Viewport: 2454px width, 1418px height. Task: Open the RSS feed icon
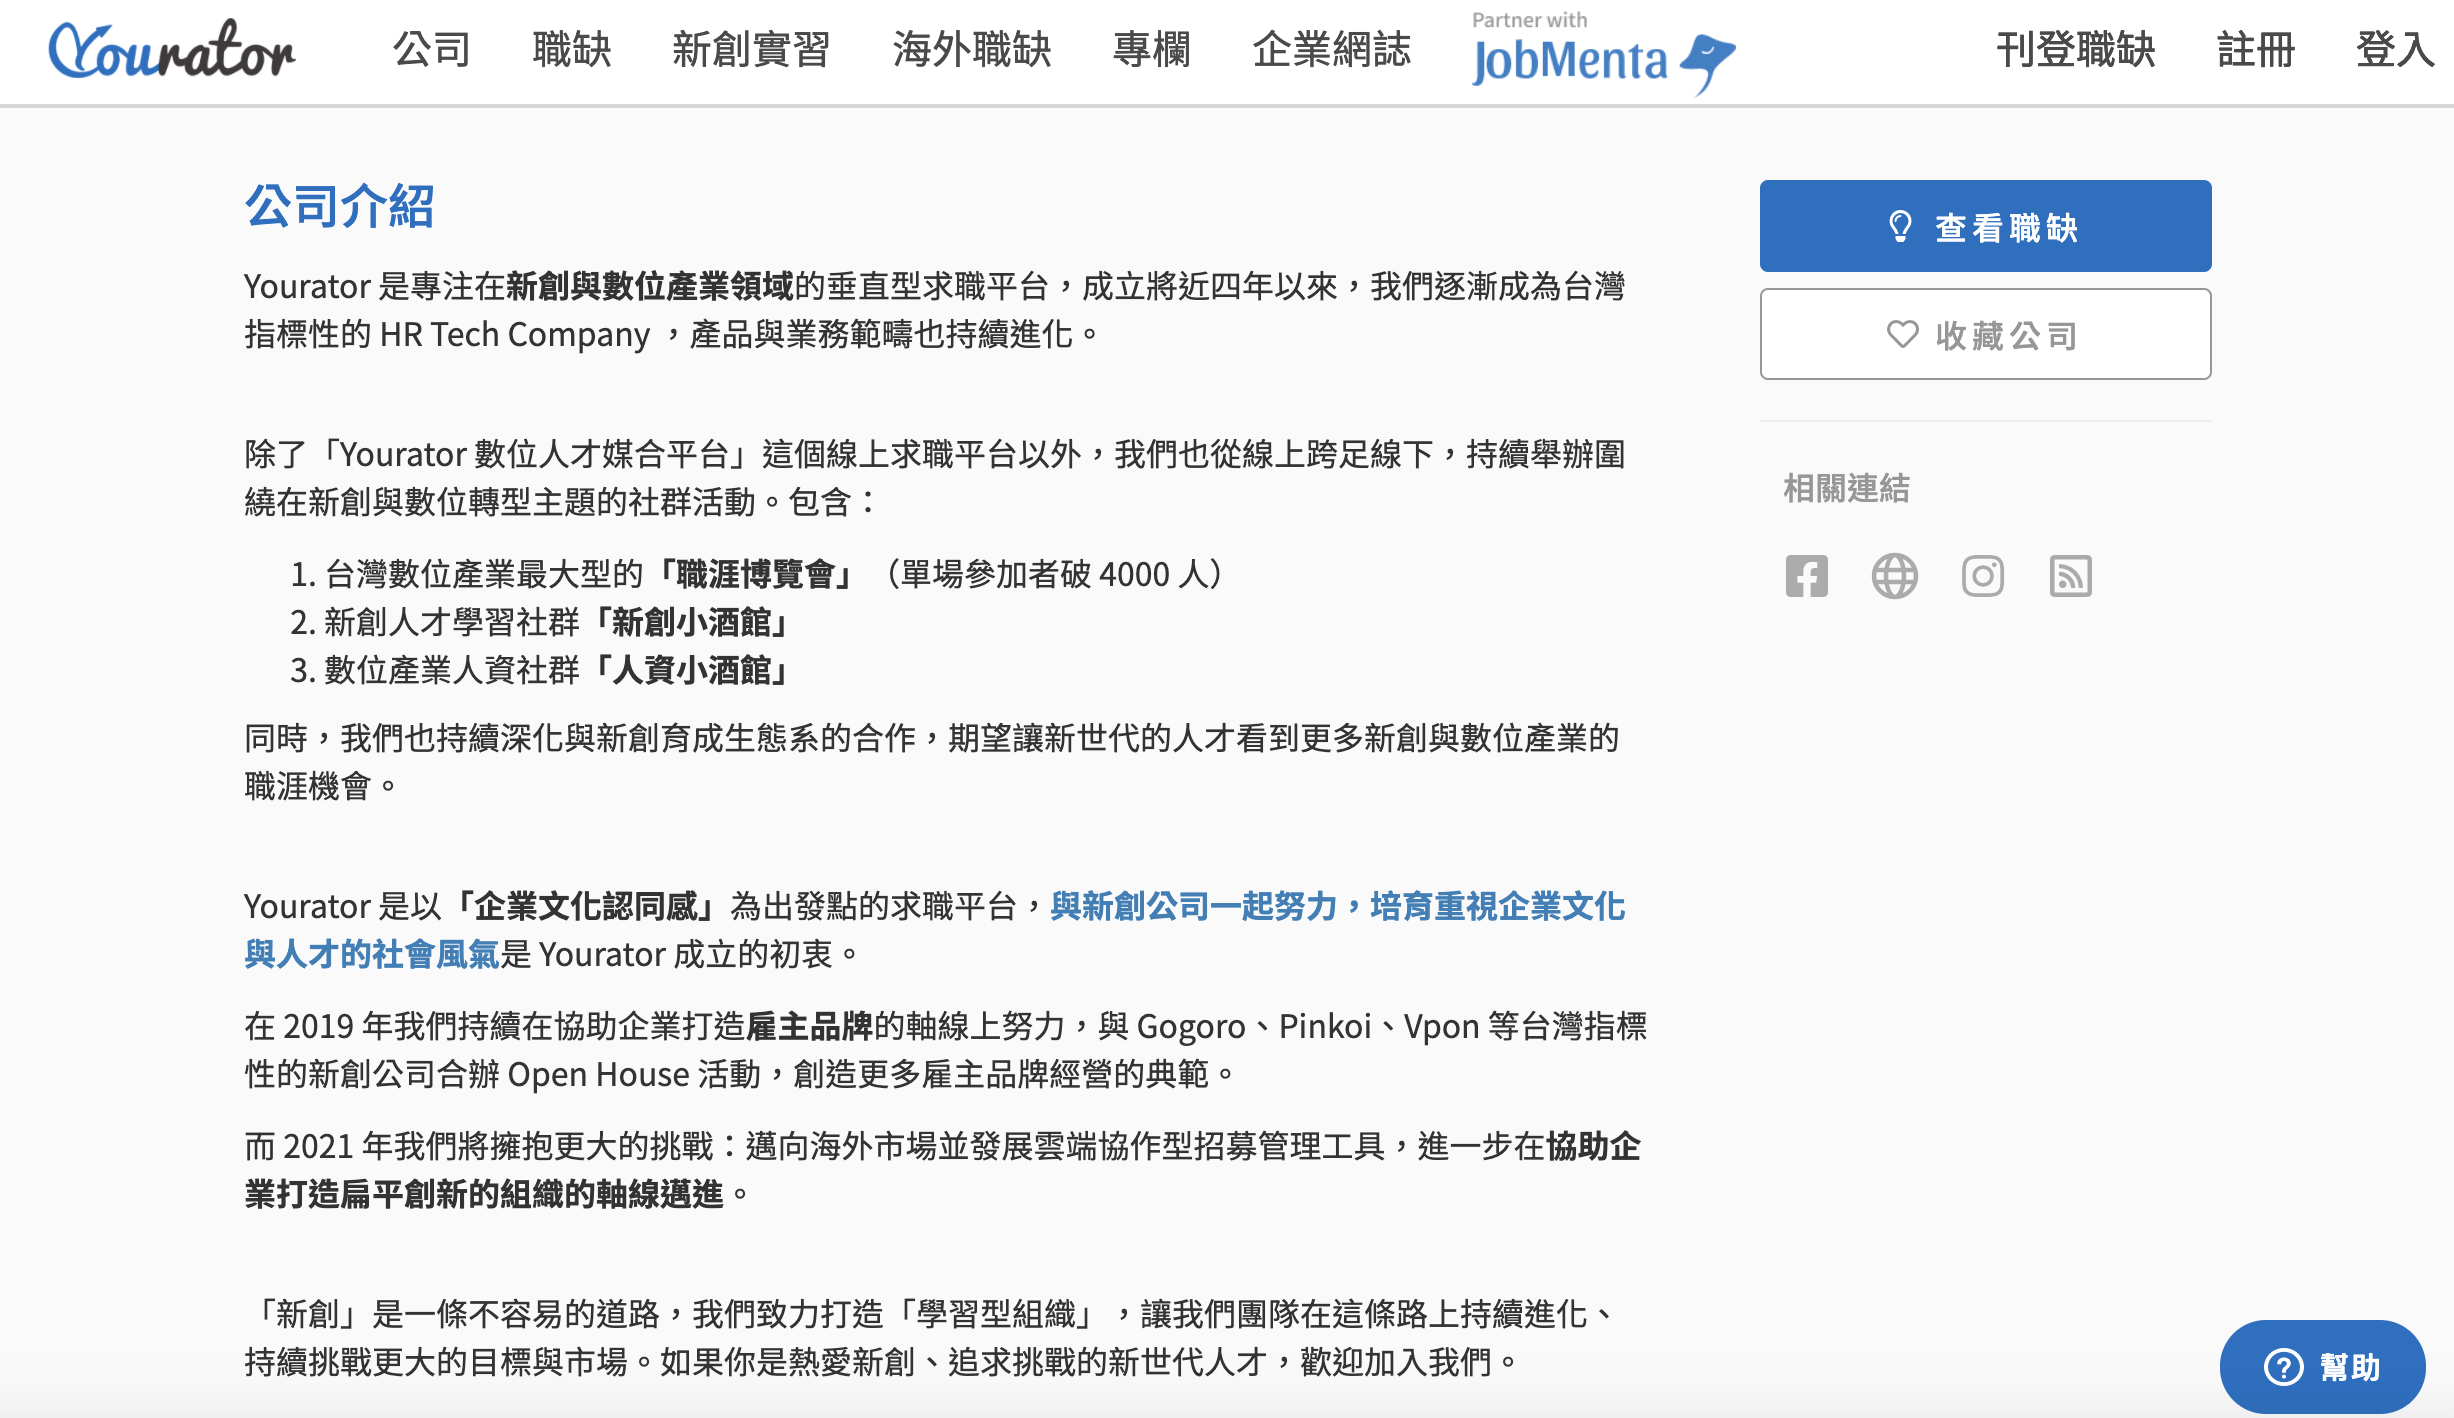(x=2070, y=576)
